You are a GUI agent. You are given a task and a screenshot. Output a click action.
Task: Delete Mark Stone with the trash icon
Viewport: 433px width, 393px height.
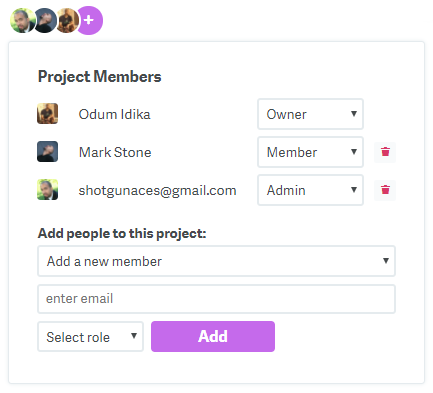[385, 152]
